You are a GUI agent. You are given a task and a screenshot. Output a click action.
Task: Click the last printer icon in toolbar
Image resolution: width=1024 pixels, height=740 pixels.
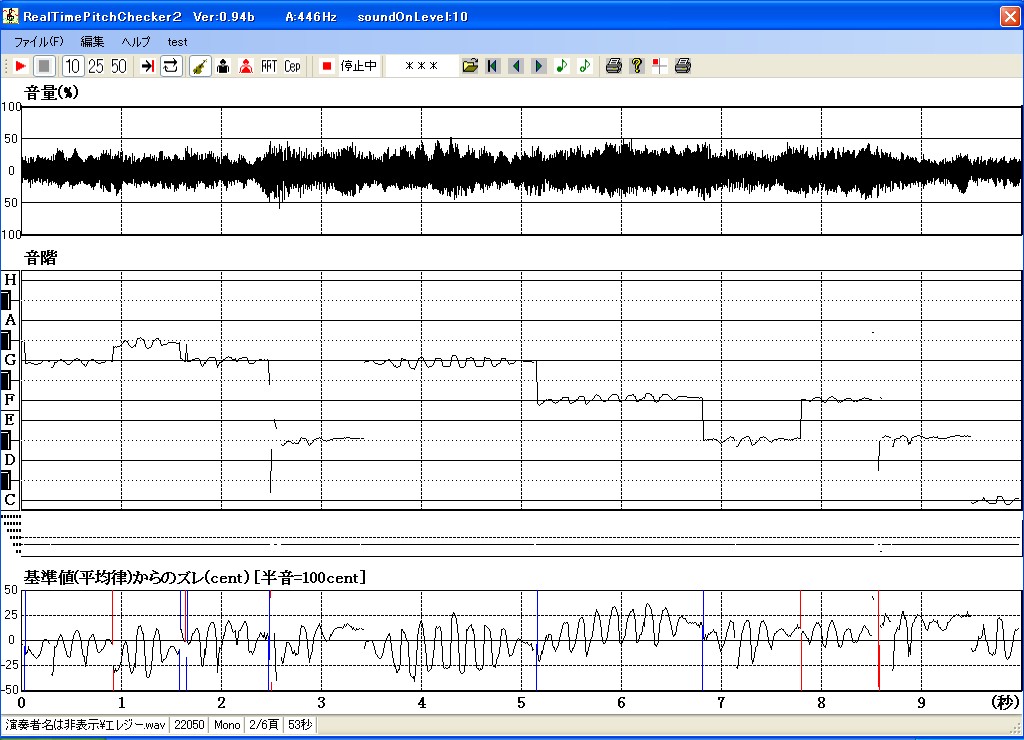[682, 66]
